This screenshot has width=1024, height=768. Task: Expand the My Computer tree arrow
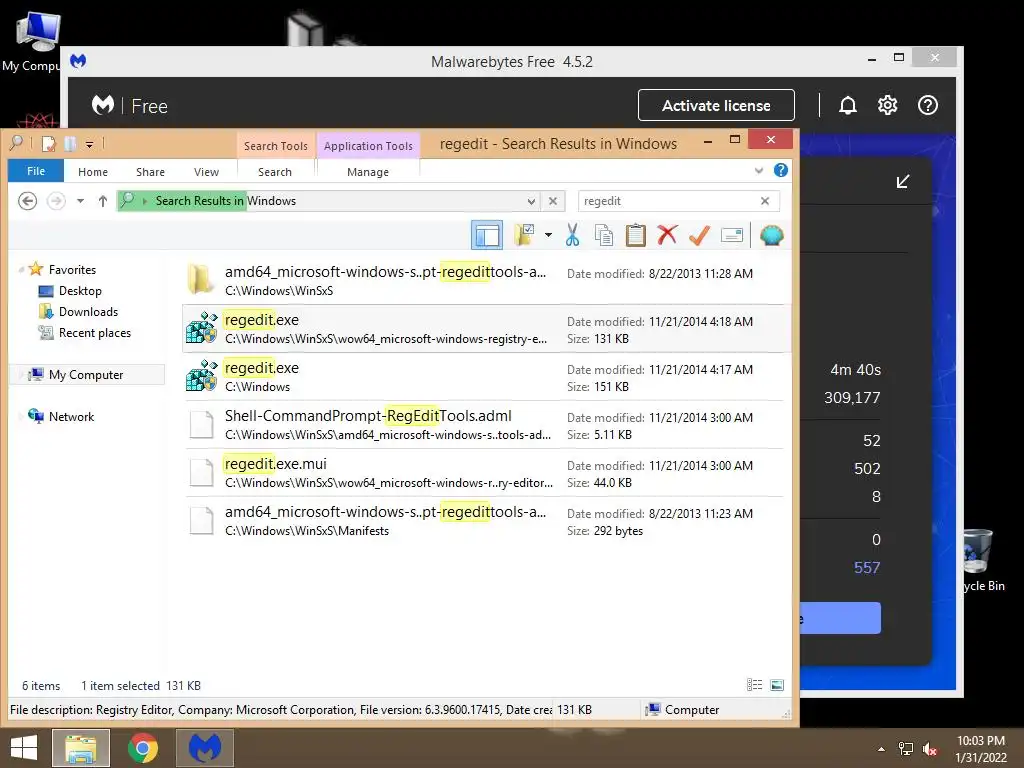coord(21,375)
